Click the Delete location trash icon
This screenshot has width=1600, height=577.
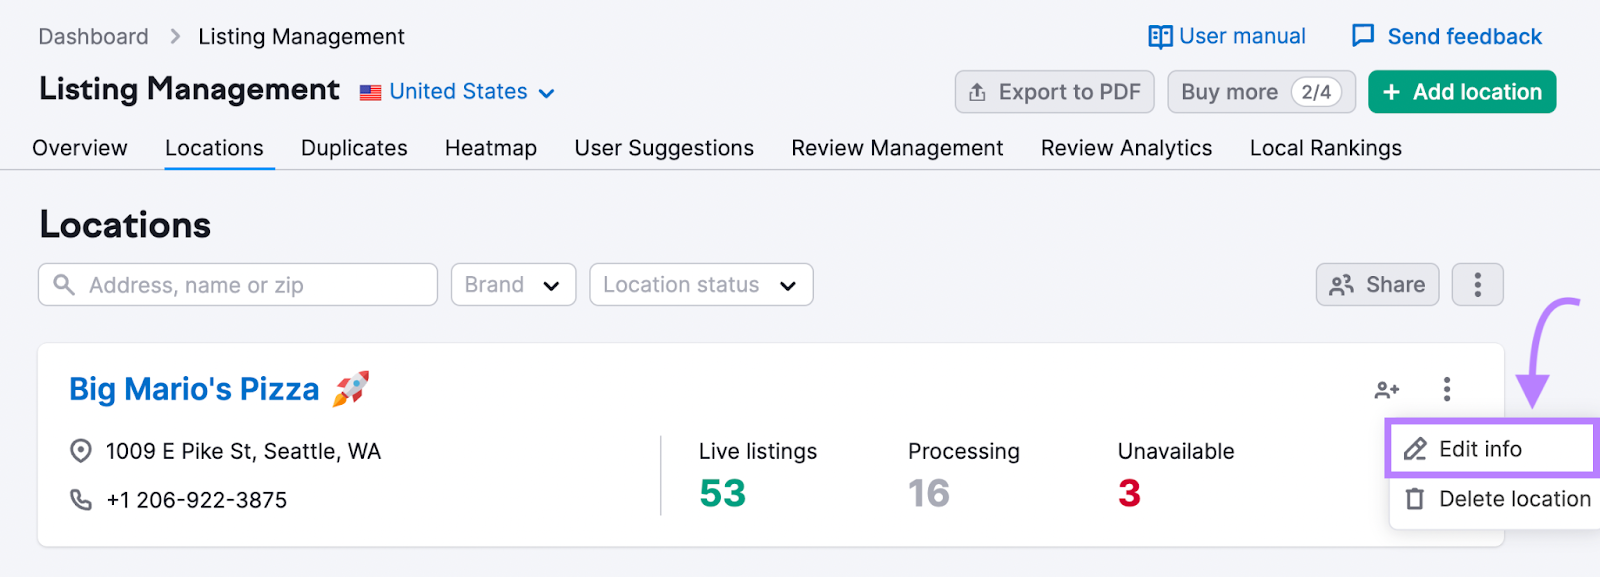(x=1414, y=499)
